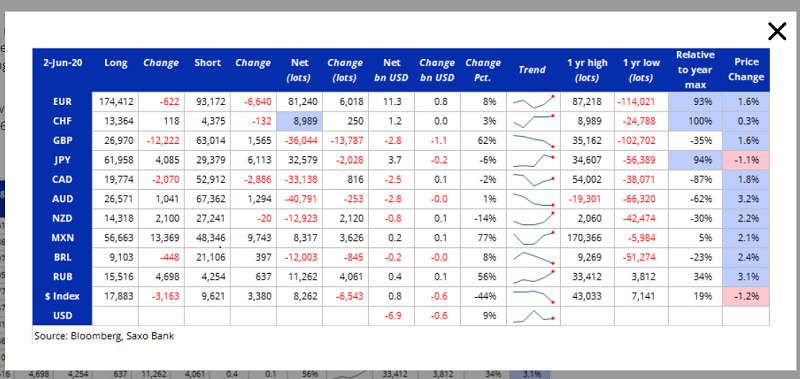Select the BRL row label
Viewport: 800px width, 379px height.
point(62,257)
